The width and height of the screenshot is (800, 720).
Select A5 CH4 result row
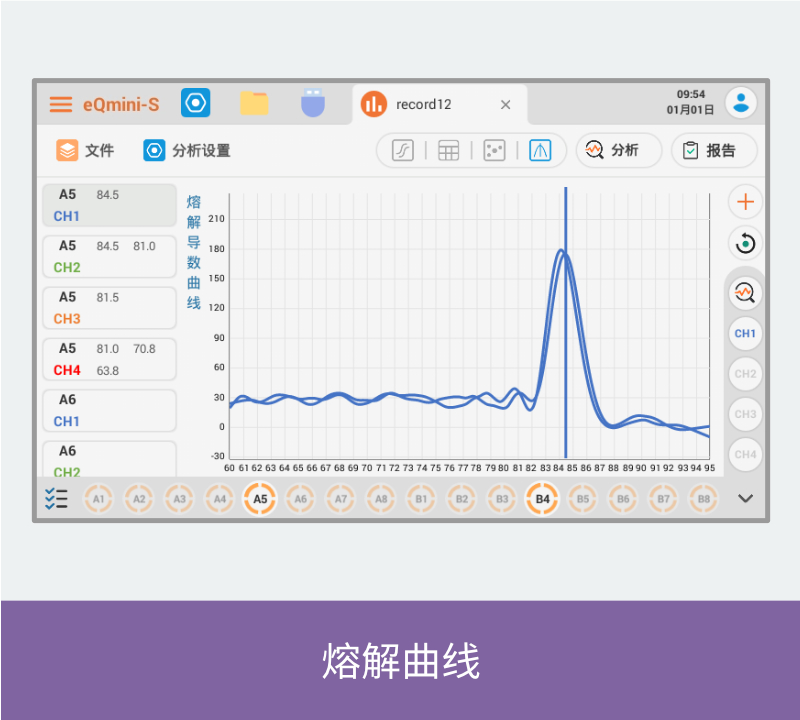click(109, 359)
